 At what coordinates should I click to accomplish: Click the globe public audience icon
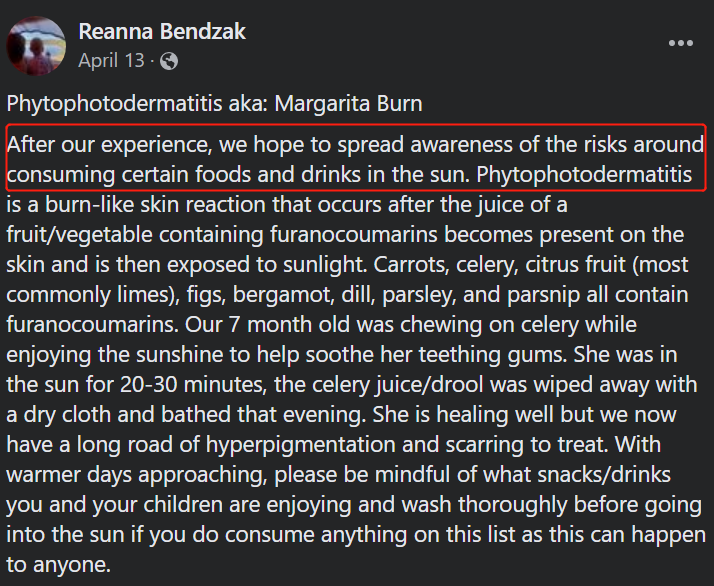pos(169,61)
